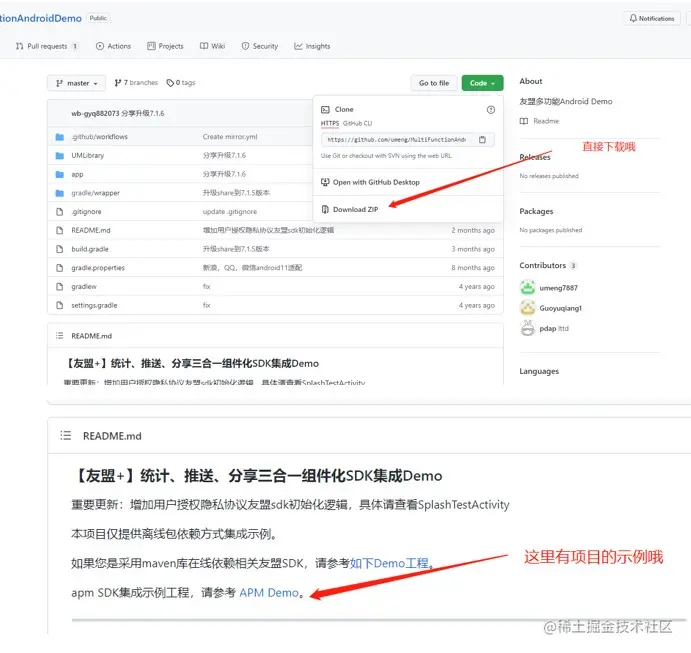Click the .gitignore file icon
This screenshot has height=653, width=691.
point(60,212)
